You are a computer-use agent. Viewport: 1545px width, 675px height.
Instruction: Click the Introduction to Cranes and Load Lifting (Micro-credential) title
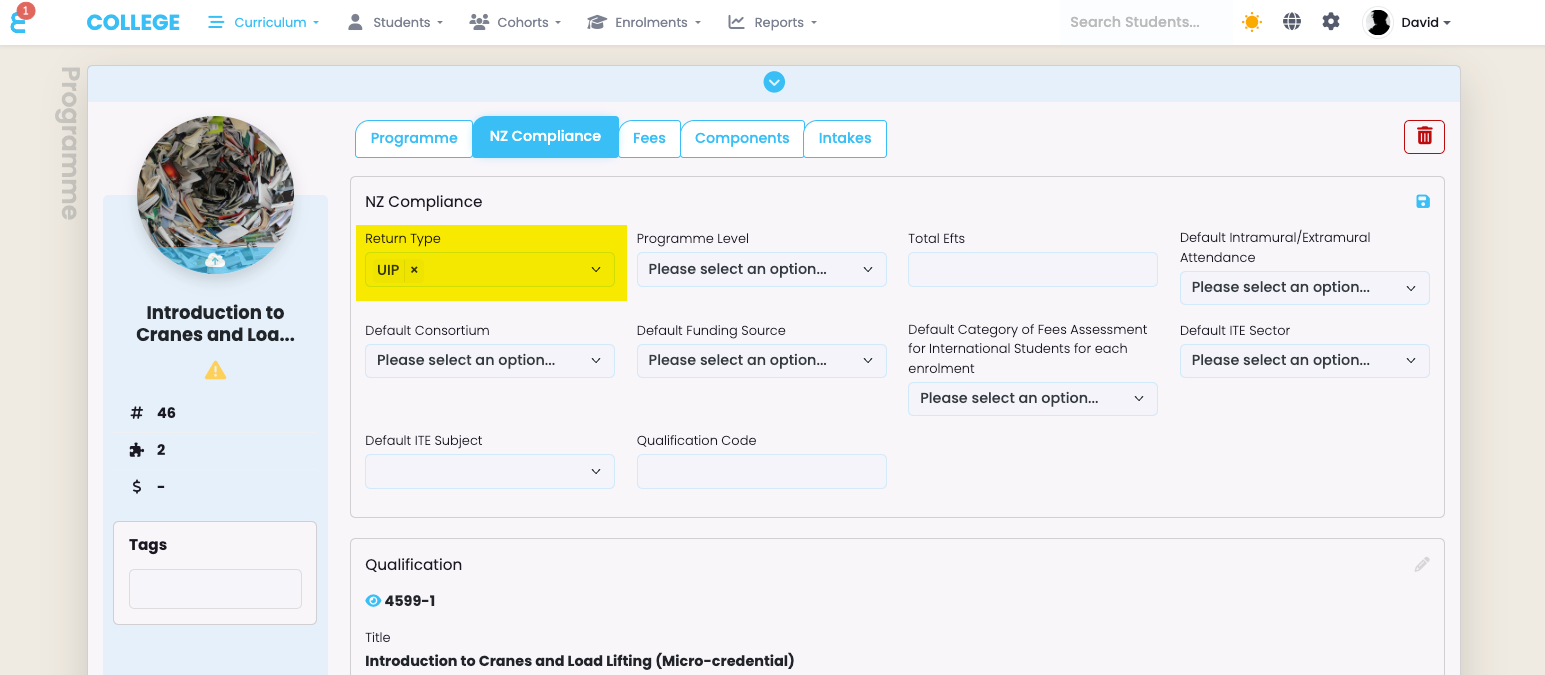pyautogui.click(x=580, y=661)
